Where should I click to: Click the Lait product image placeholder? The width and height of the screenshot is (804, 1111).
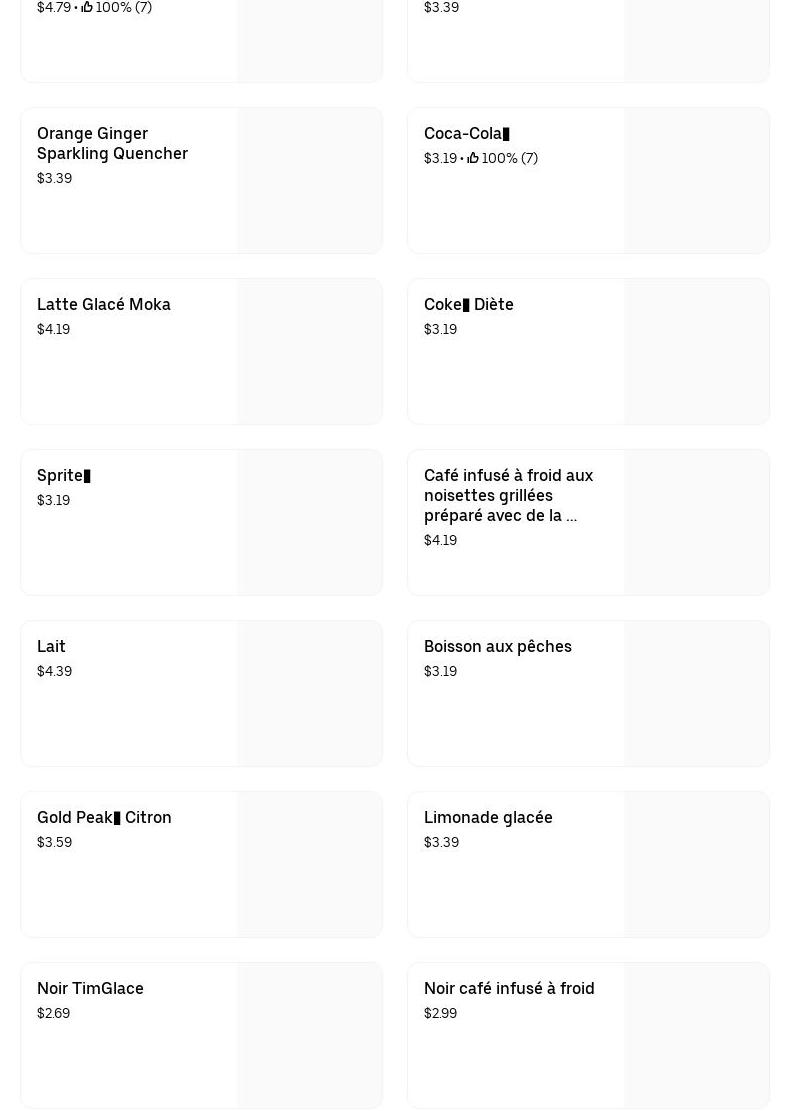pyautogui.click(x=309, y=693)
